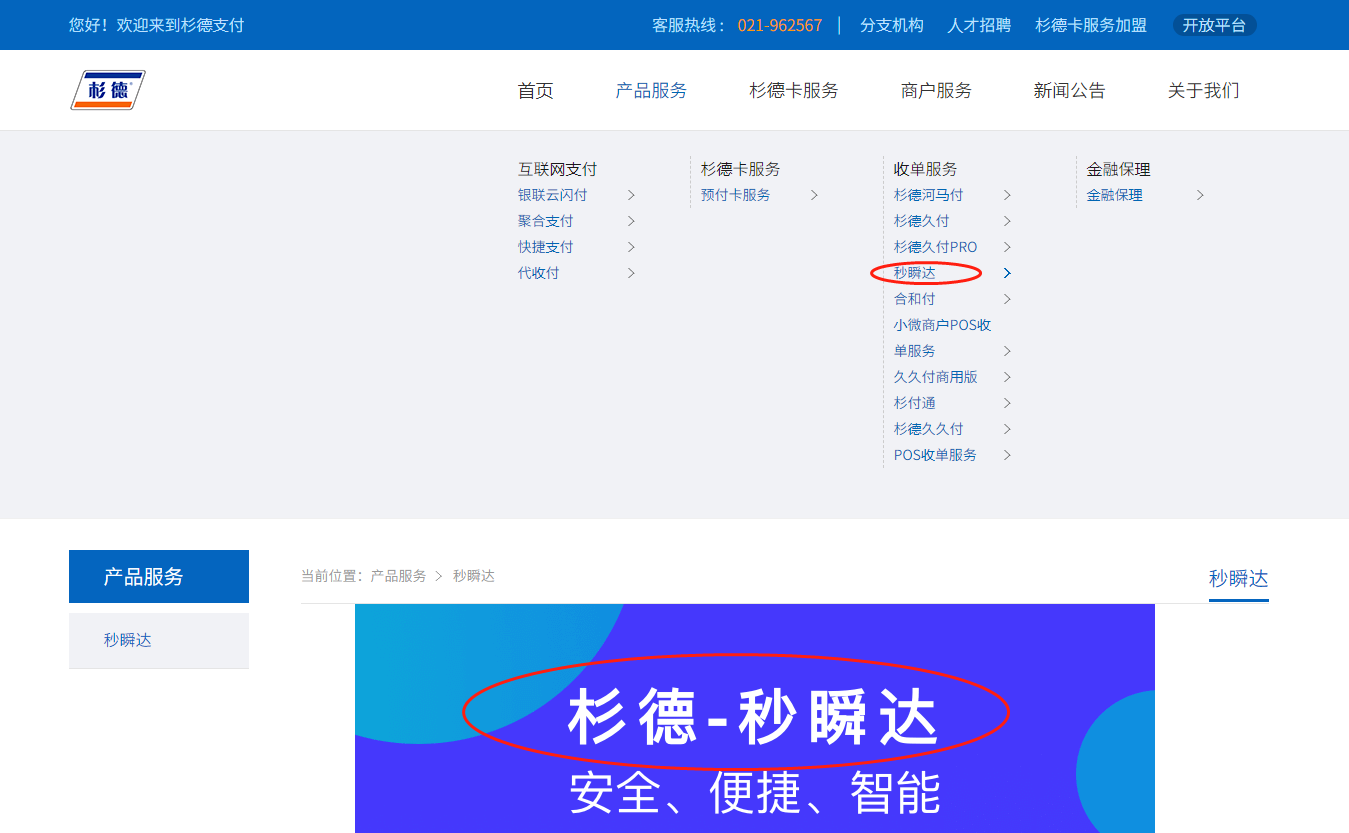
Task: Open 关于我们 from the navigation bar
Action: coord(1203,91)
